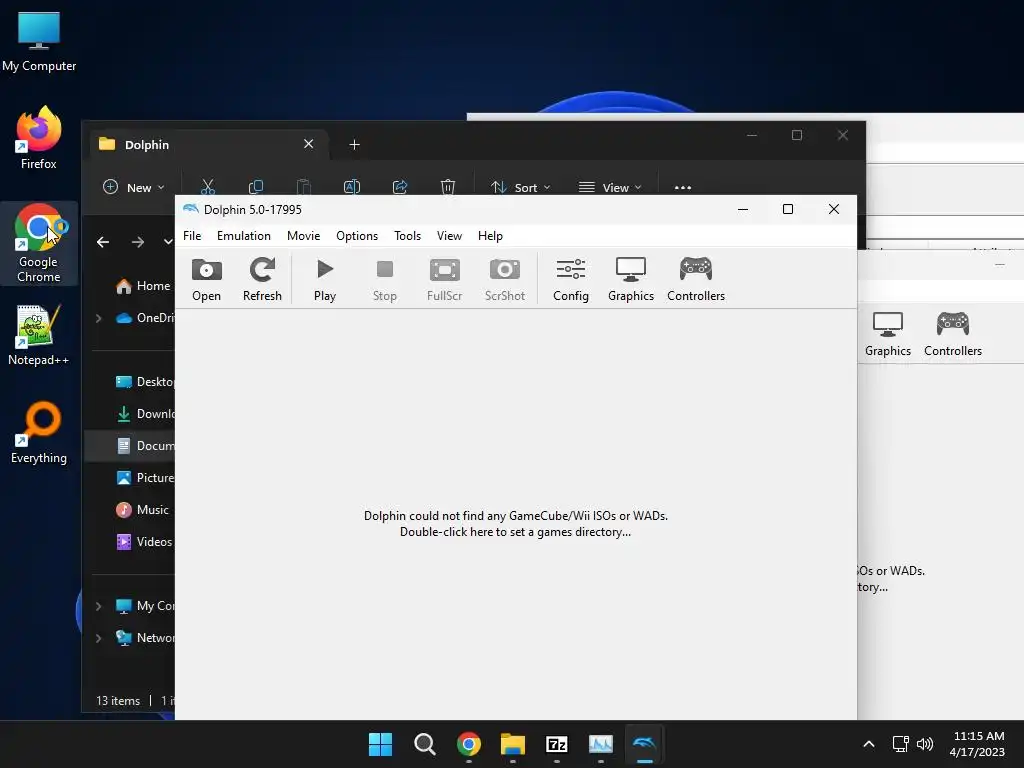The height and width of the screenshot is (768, 1024).
Task: Select the Notepad++ desktop shortcut
Action: coord(39,334)
